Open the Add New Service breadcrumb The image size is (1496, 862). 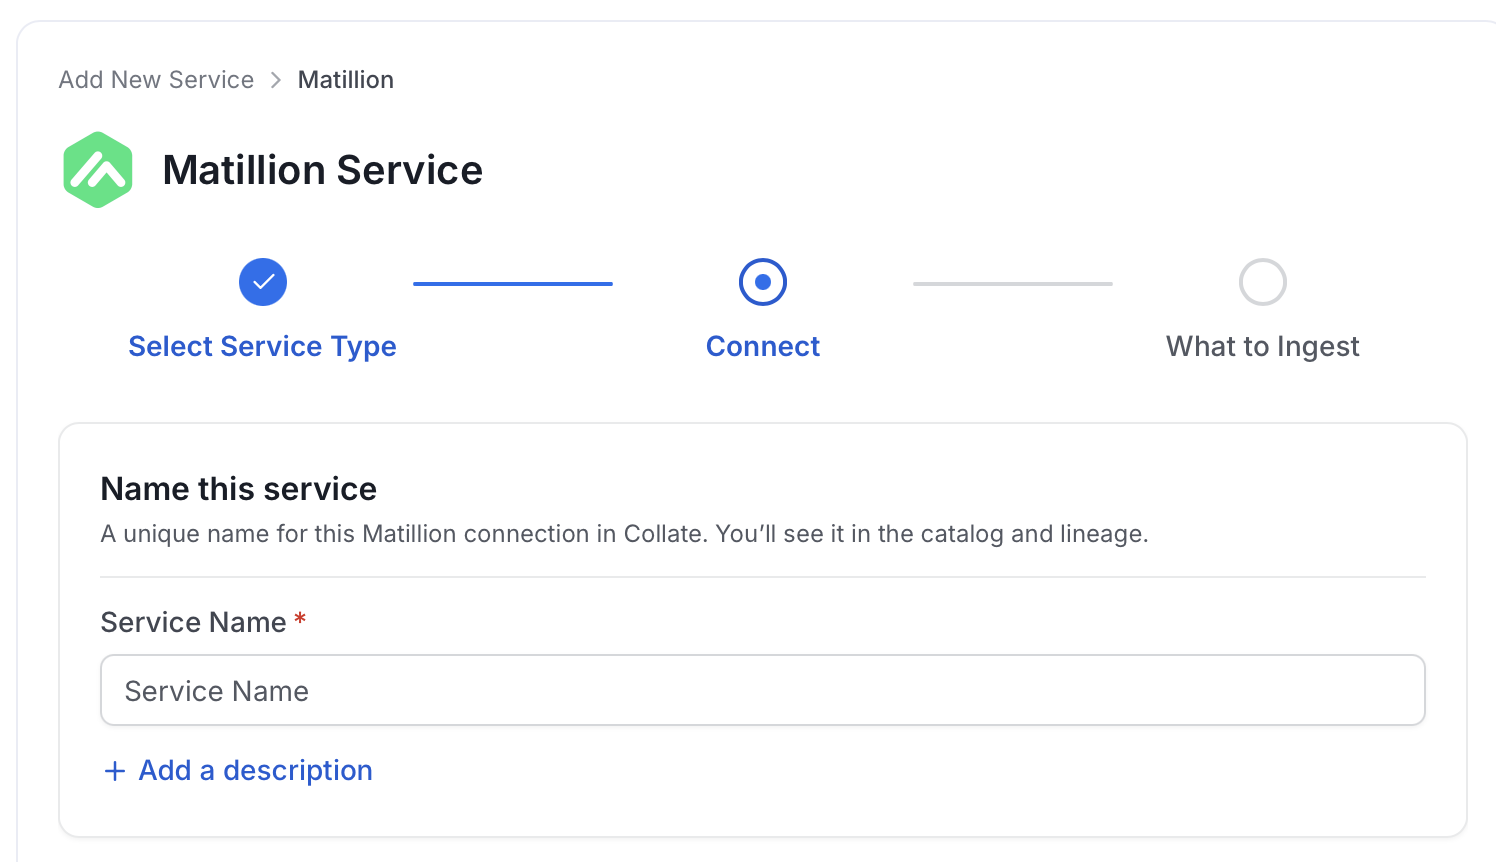coord(156,80)
